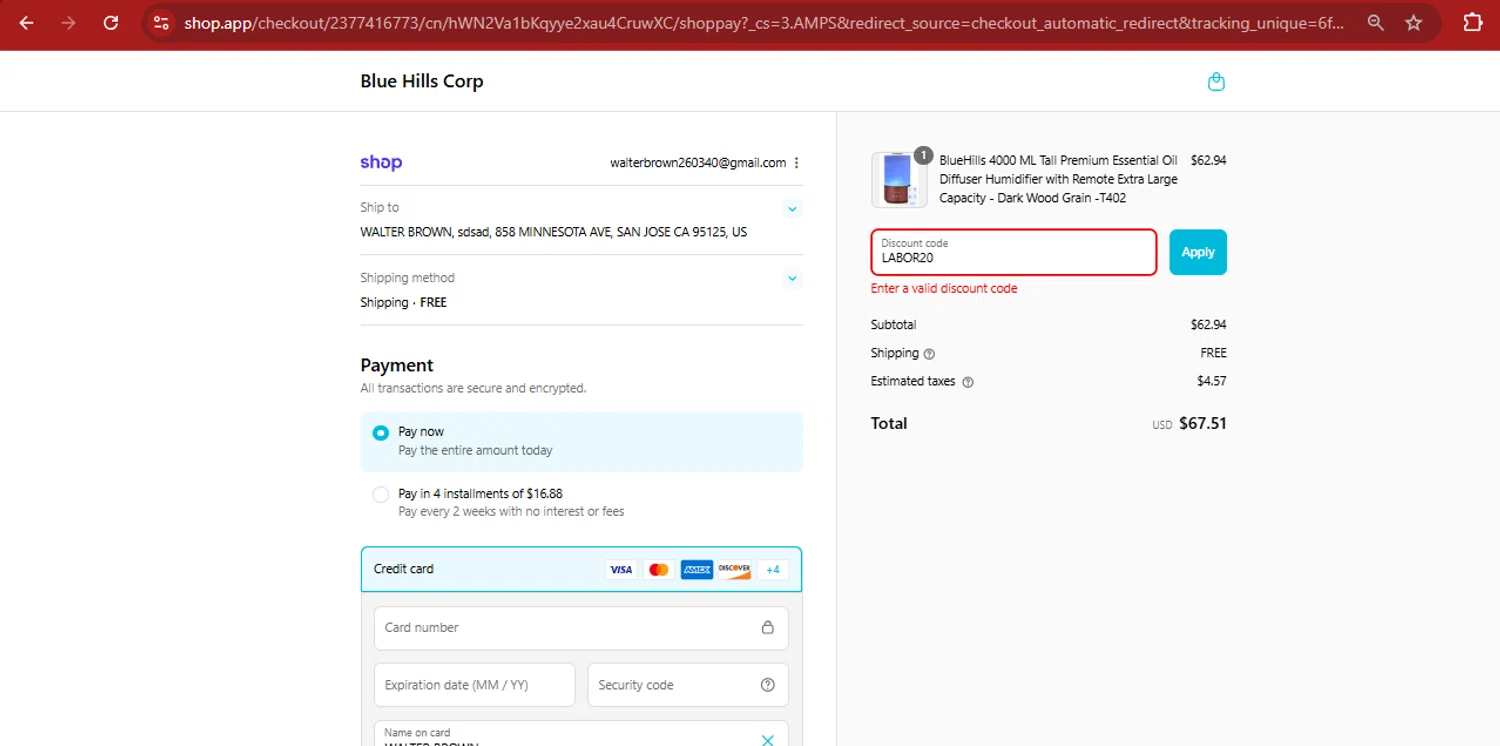
Task: Click the Mastercard logo
Action: tap(658, 569)
